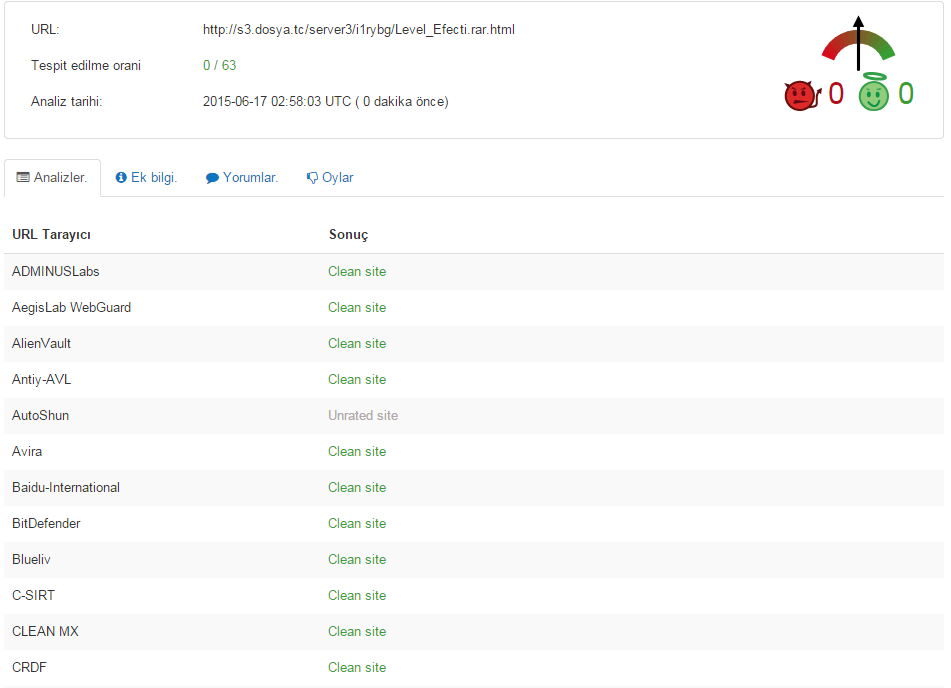This screenshot has height=688, width=951.
Task: Switch to the Ek bilgi tab
Action: point(146,178)
